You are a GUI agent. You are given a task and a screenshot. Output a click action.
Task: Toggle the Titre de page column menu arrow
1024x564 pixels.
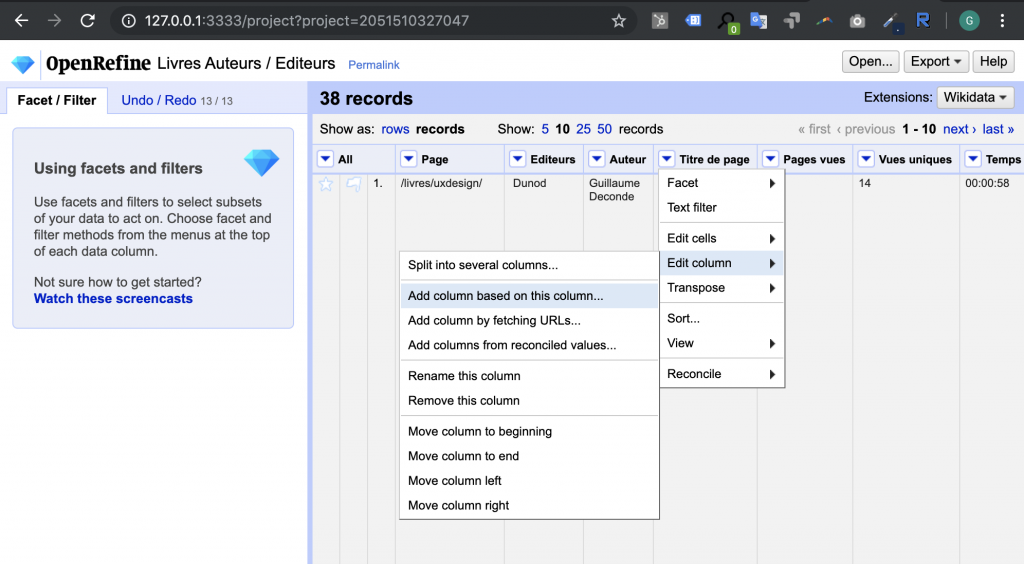pyautogui.click(x=666, y=159)
